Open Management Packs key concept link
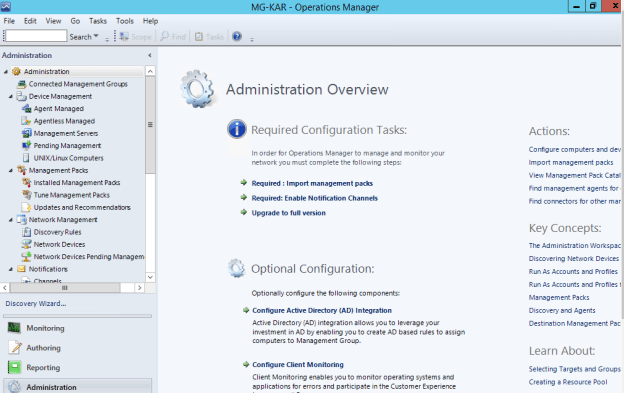The width and height of the screenshot is (624, 393). [x=559, y=298]
